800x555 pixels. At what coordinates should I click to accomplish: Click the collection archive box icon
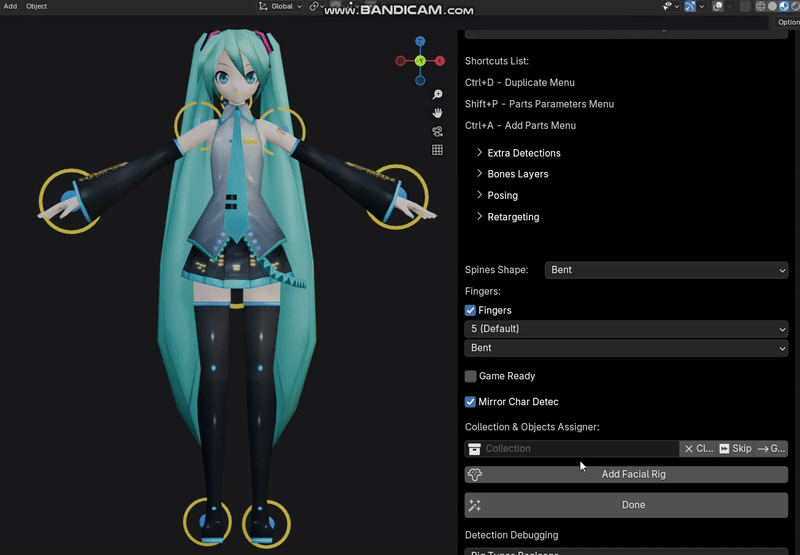tap(474, 448)
